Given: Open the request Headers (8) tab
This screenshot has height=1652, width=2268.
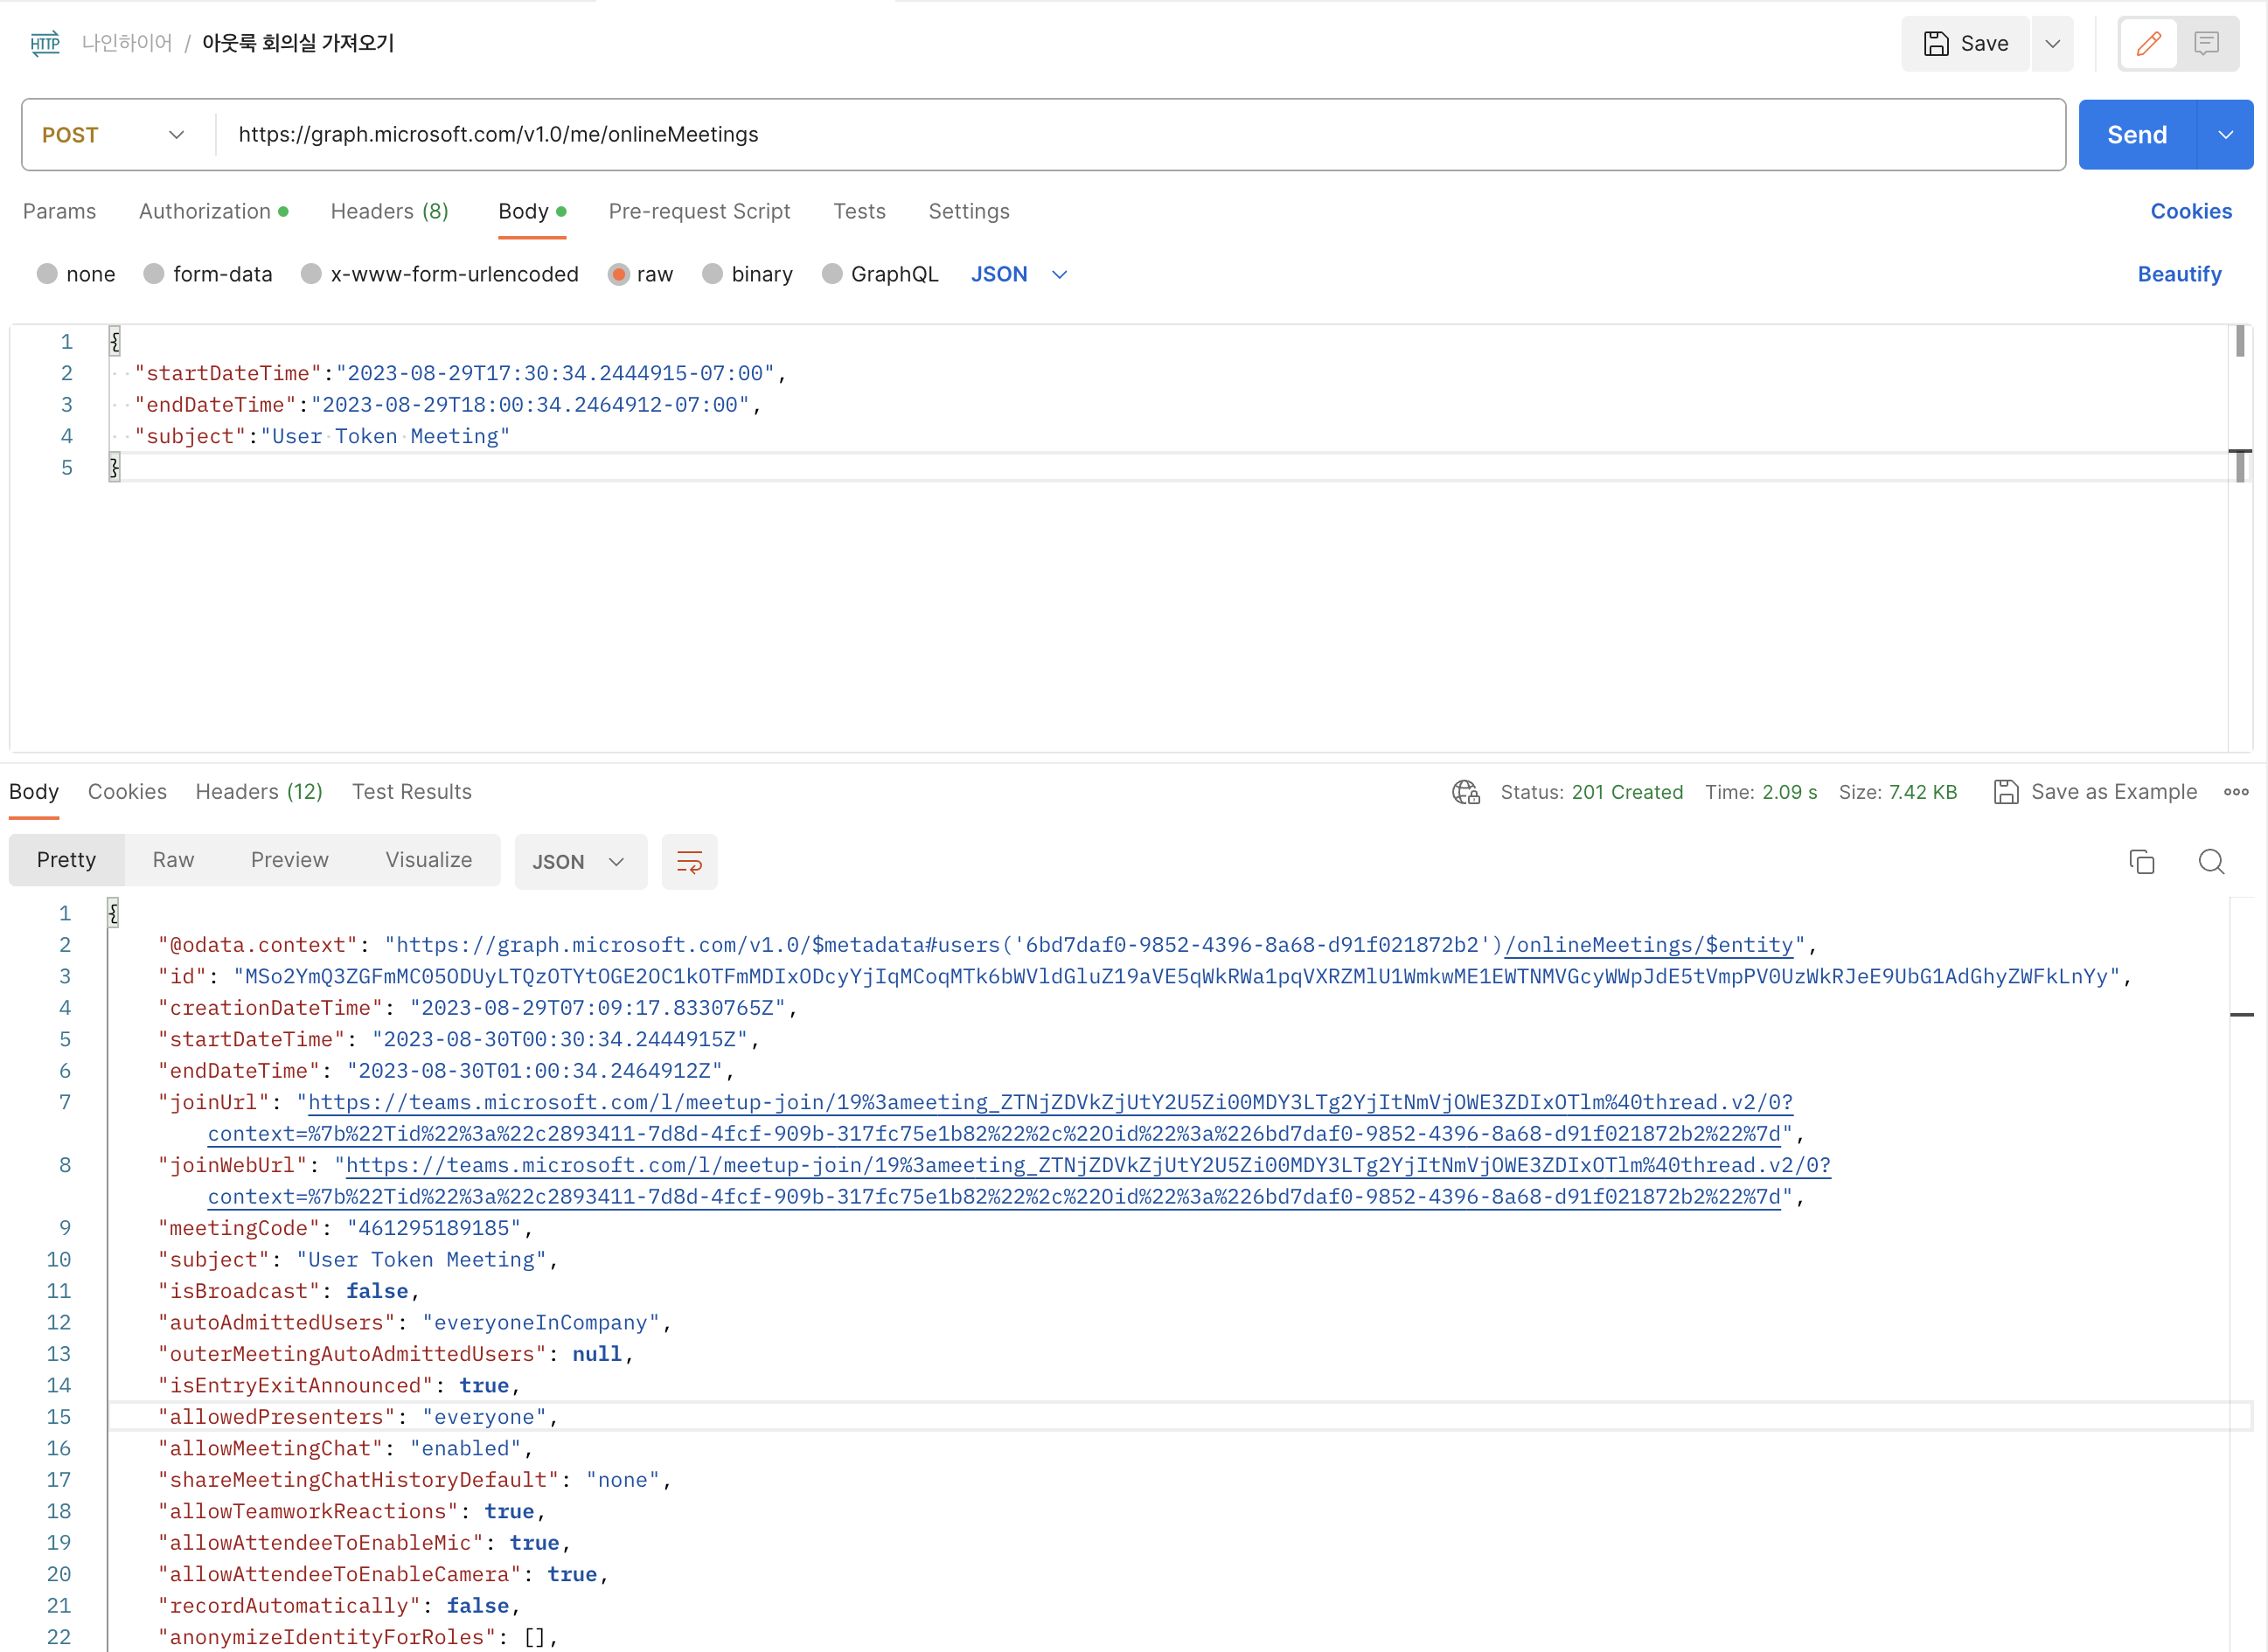Looking at the screenshot, I should click(x=389, y=211).
